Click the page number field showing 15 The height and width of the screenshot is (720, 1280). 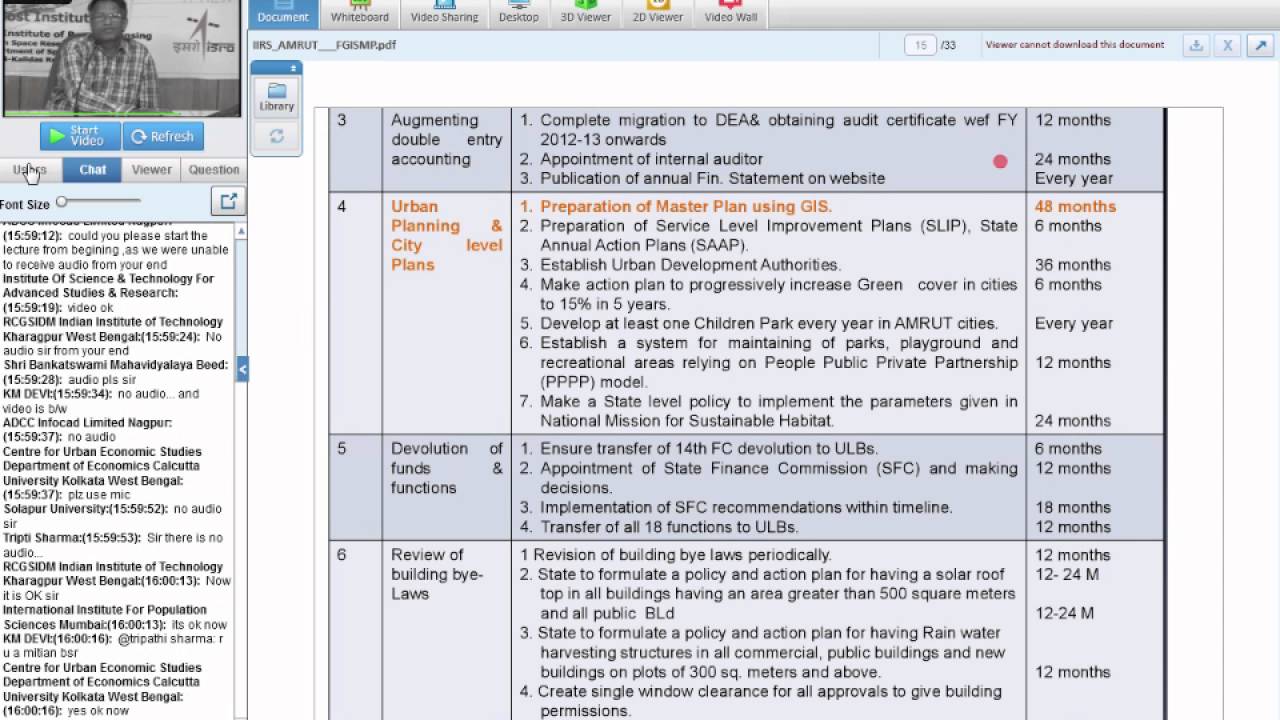920,45
